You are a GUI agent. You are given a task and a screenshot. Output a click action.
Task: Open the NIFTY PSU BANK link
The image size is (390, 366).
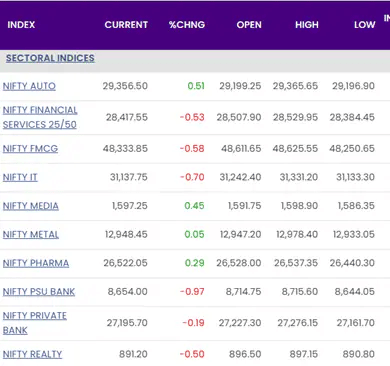click(39, 292)
